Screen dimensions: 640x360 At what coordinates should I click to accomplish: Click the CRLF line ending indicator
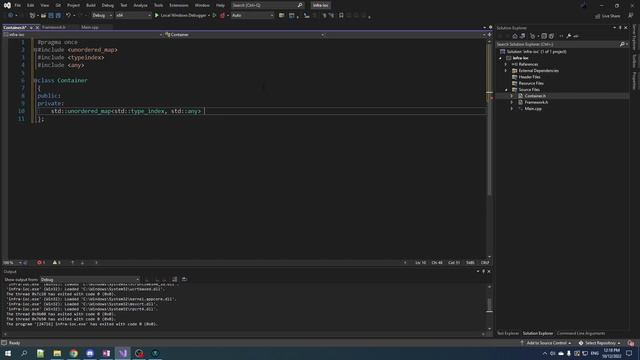pos(484,262)
